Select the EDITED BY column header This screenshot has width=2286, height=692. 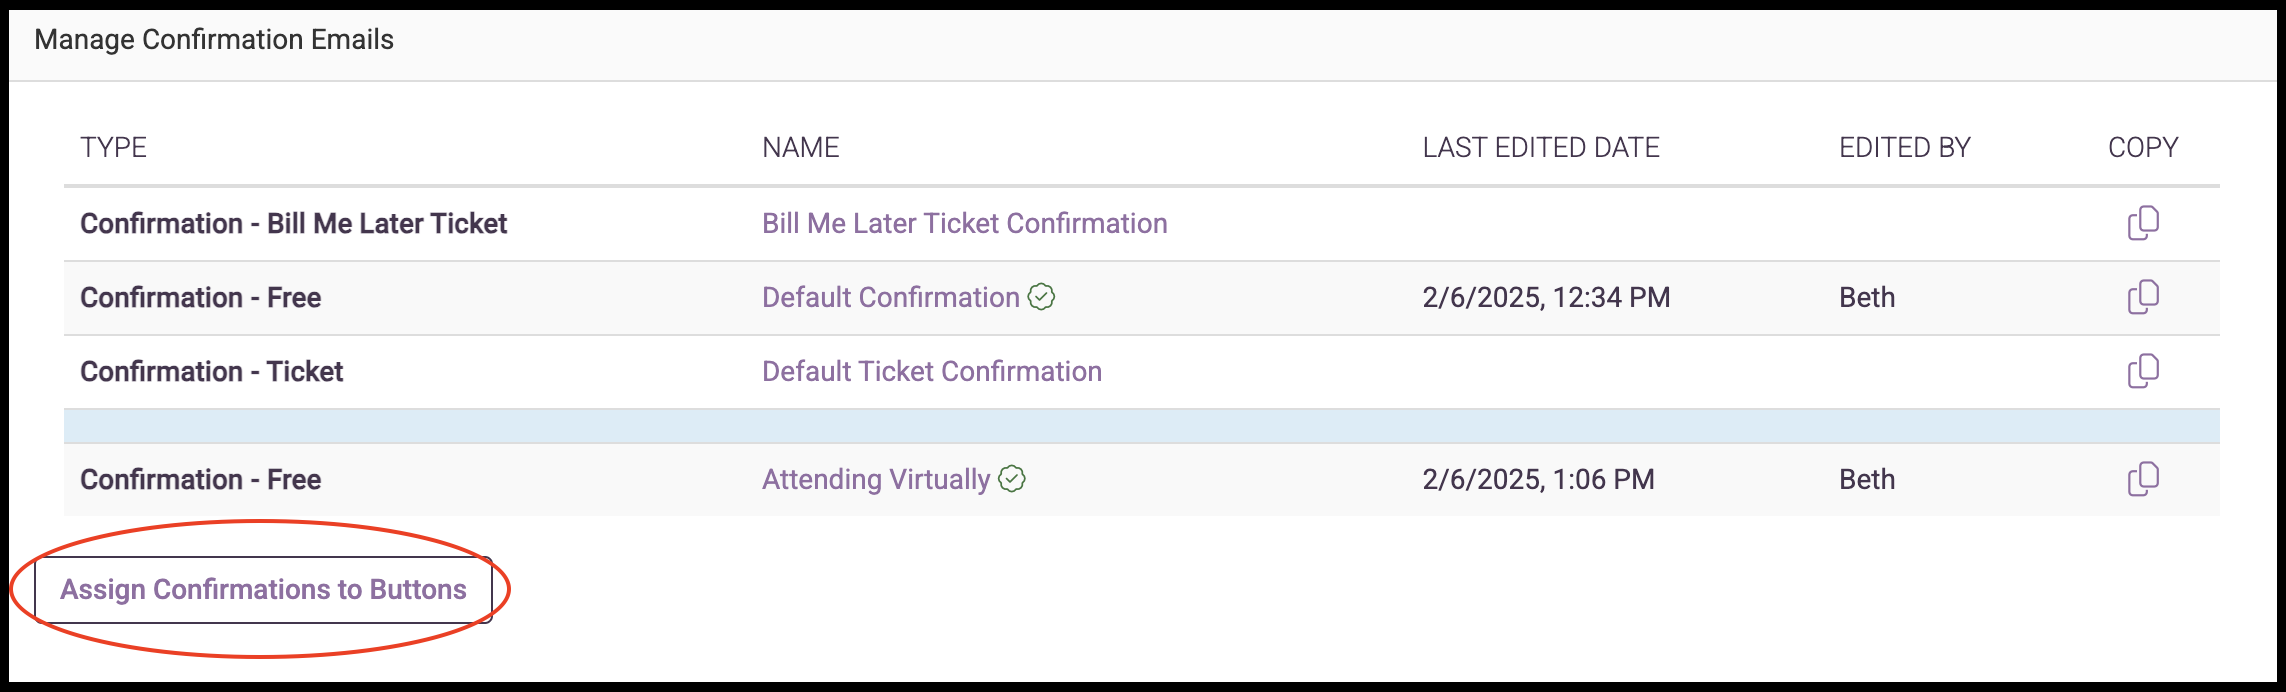coord(1904,147)
